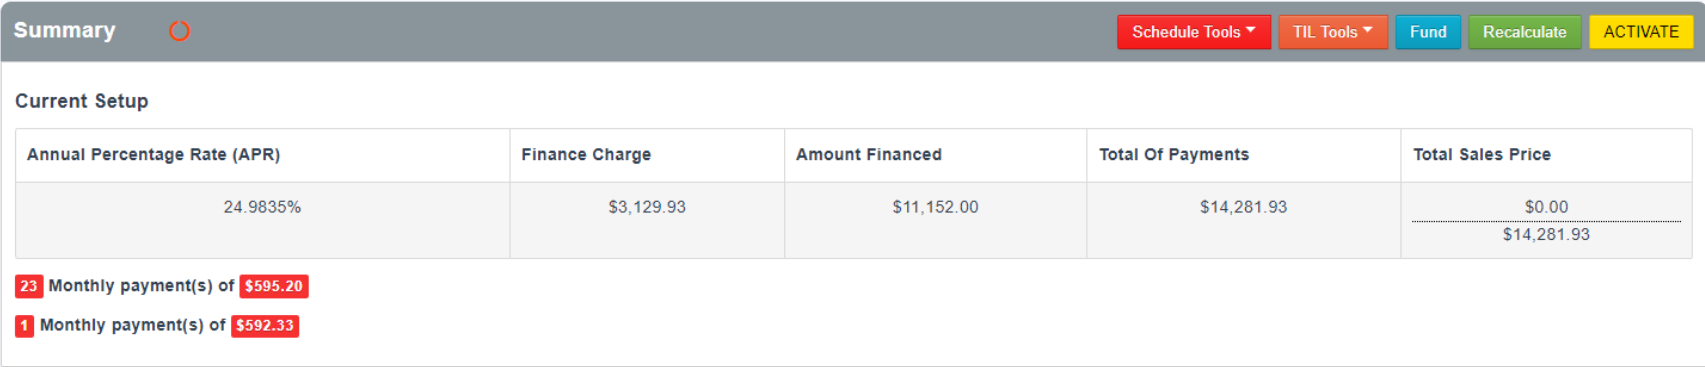This screenshot has height=367, width=1705.
Task: Click the orange refresh circle icon beside Summary
Action: (x=179, y=31)
